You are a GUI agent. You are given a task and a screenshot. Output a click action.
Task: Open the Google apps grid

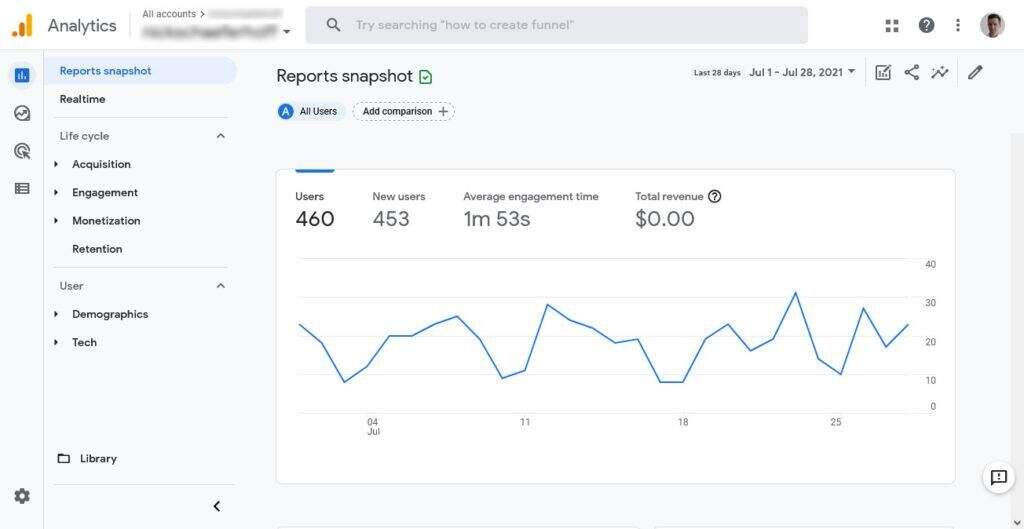point(892,25)
